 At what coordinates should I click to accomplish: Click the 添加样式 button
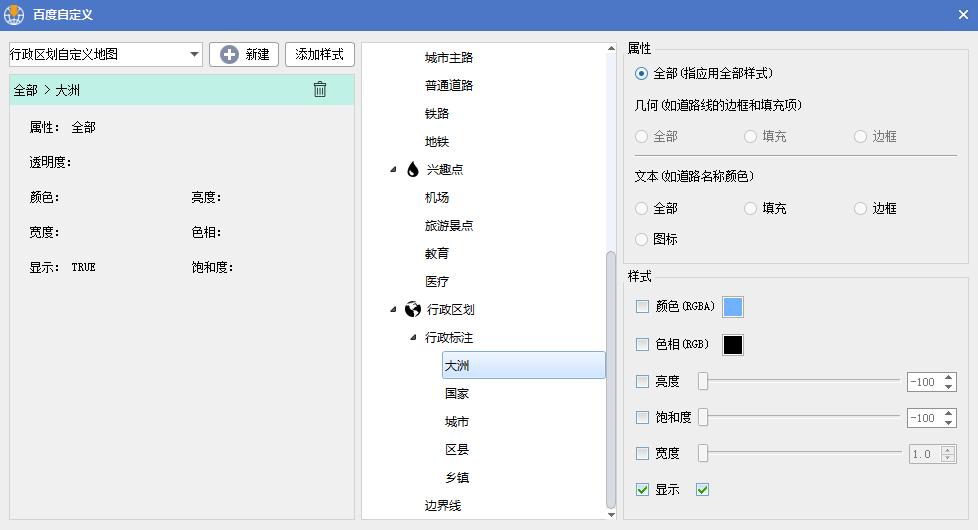pyautogui.click(x=319, y=54)
